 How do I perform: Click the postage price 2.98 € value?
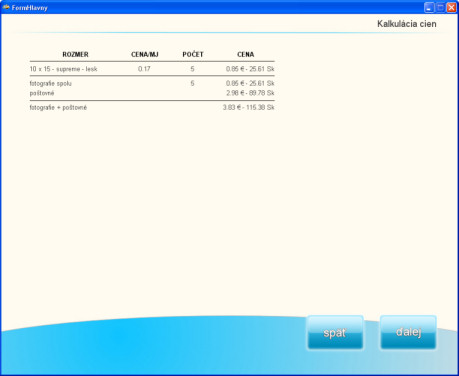(x=250, y=93)
